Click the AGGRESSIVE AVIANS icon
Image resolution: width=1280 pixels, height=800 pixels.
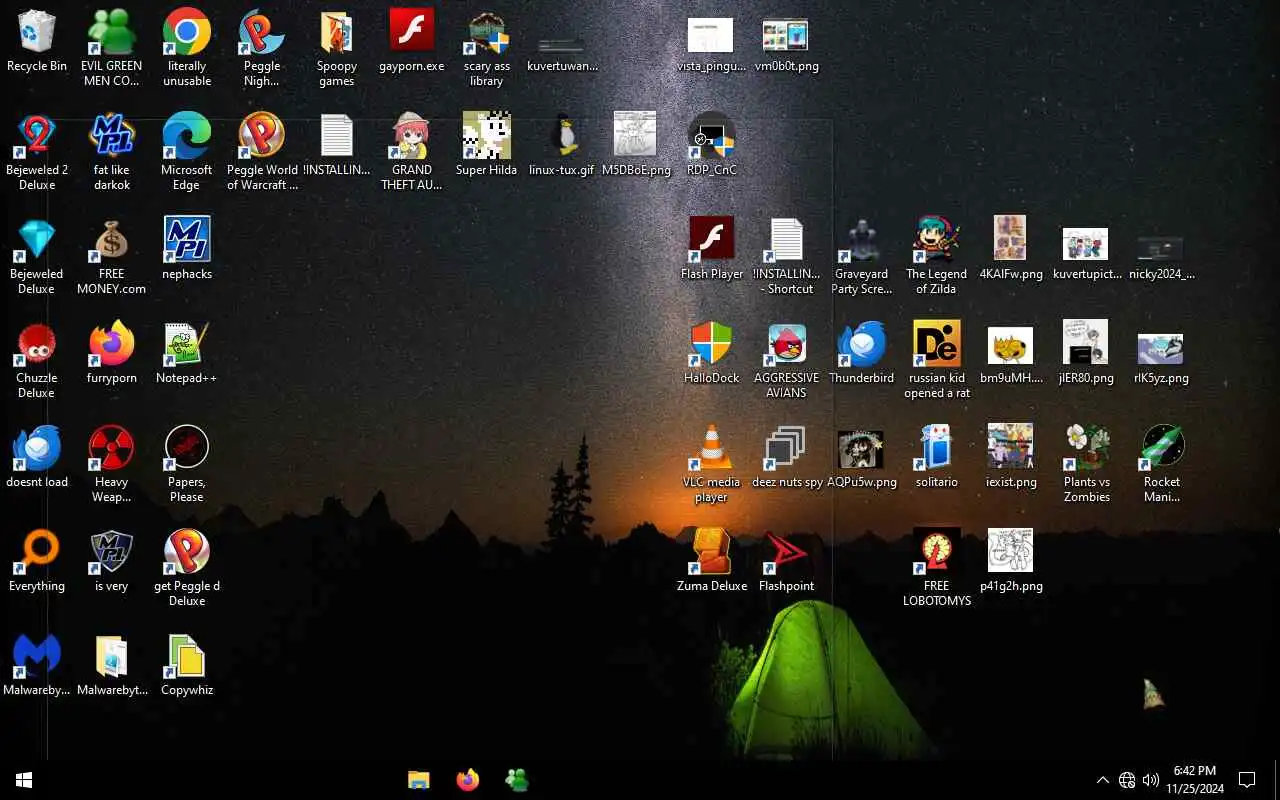pyautogui.click(x=787, y=344)
